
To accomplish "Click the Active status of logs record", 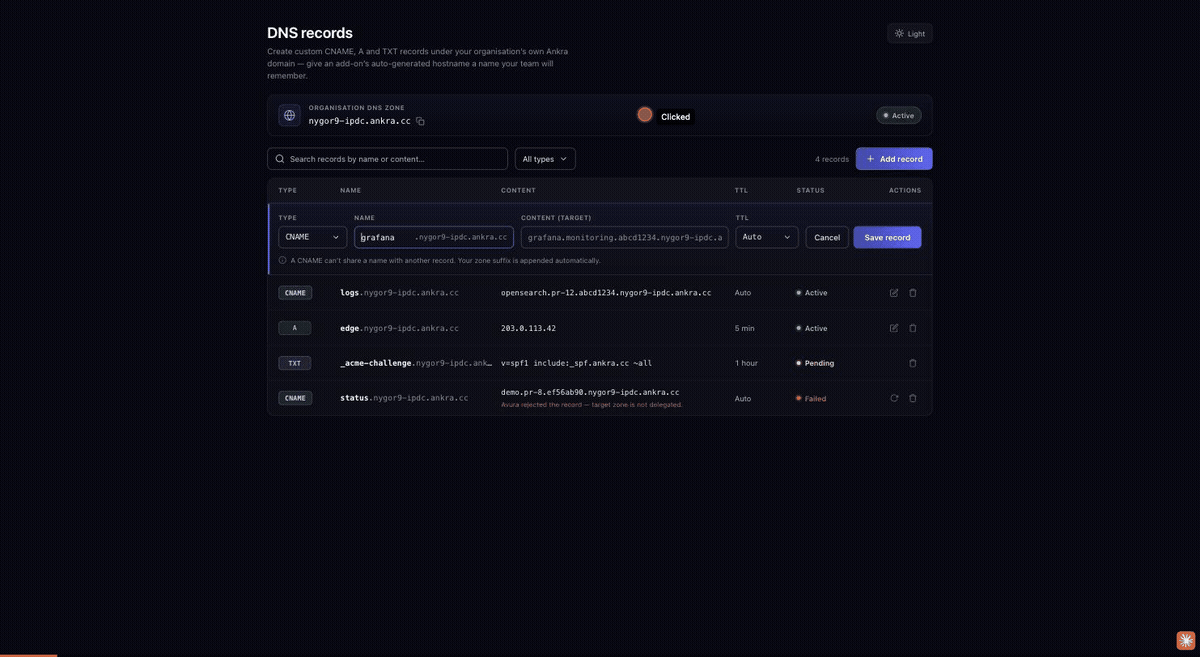I will point(812,293).
